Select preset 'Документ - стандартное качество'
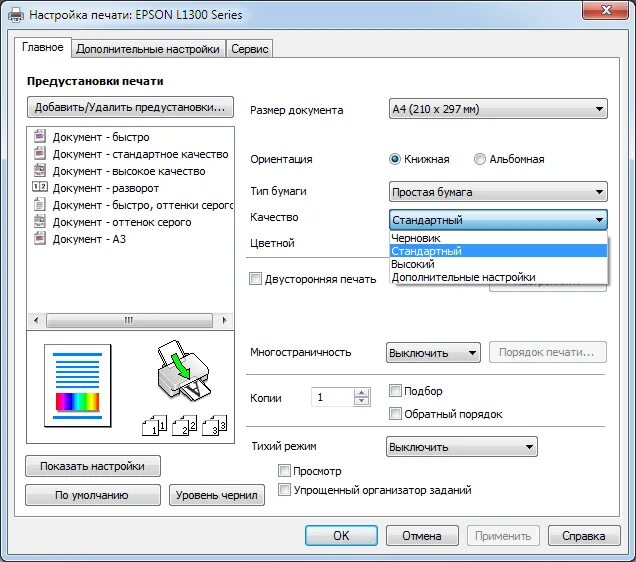The height and width of the screenshot is (562, 636). [x=140, y=154]
